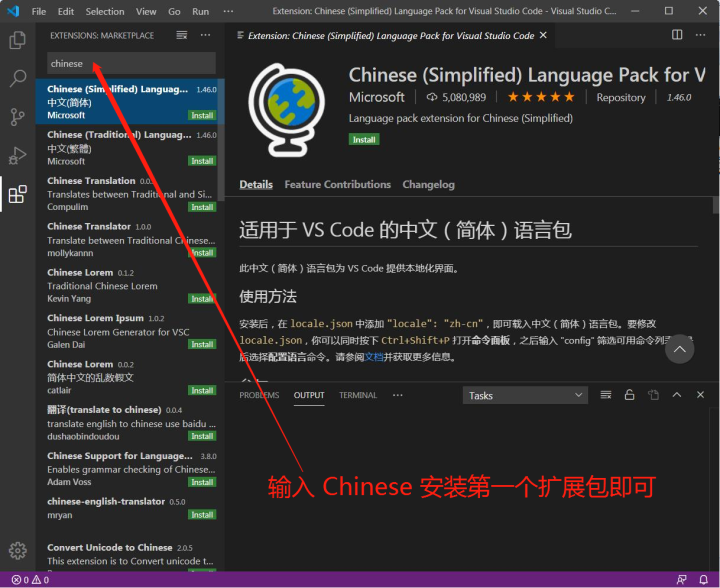Close the Chinese Language Pack extension tab
This screenshot has height=588, width=720.
[543, 35]
